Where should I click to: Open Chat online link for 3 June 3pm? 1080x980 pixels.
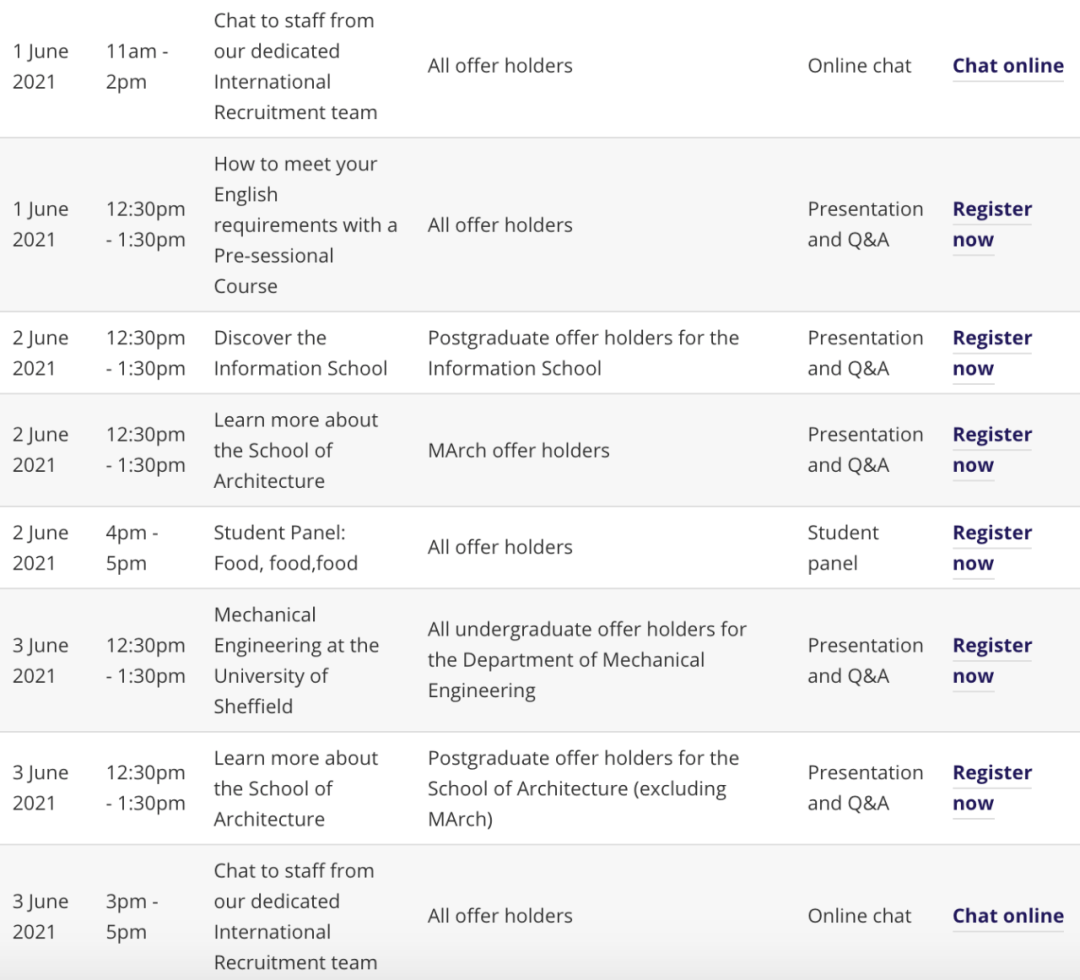pos(1007,916)
